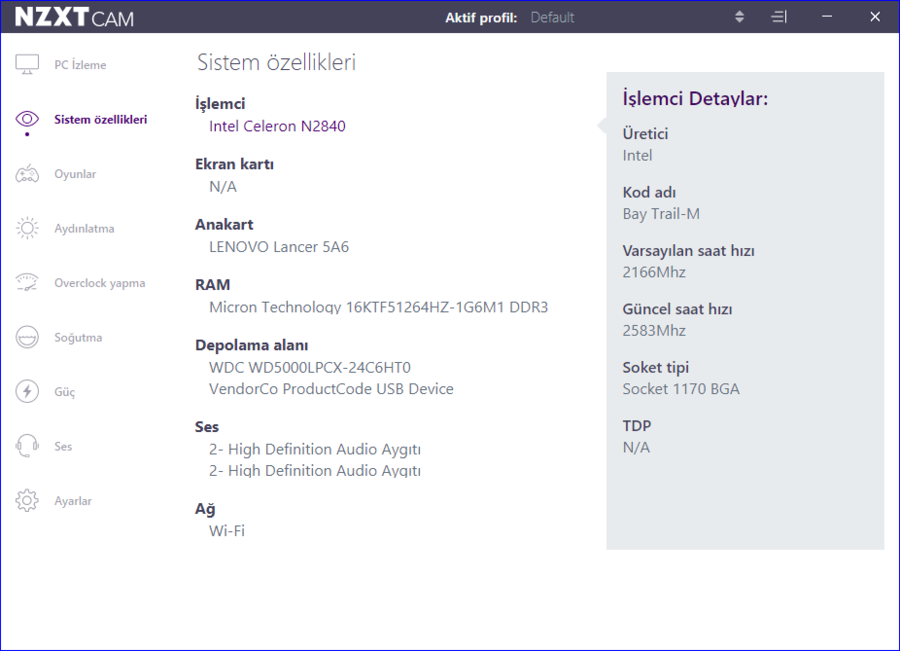The image size is (900, 651).
Task: Click the Anakart heading
Action: (x=224, y=224)
